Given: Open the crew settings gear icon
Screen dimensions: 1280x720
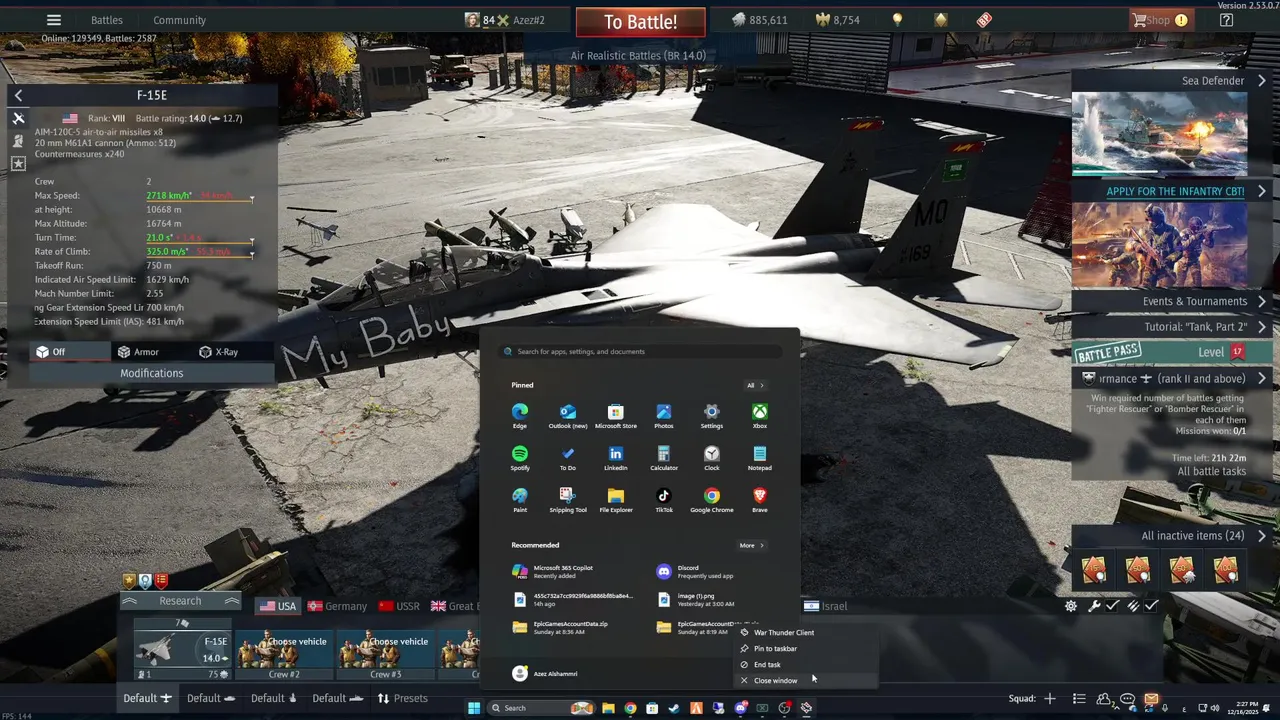Looking at the screenshot, I should click(1071, 606).
